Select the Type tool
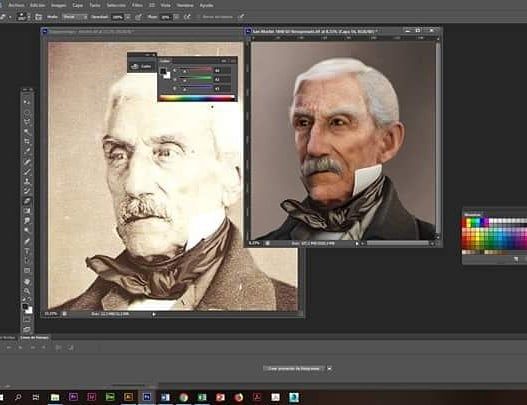527x405 pixels. (27, 251)
